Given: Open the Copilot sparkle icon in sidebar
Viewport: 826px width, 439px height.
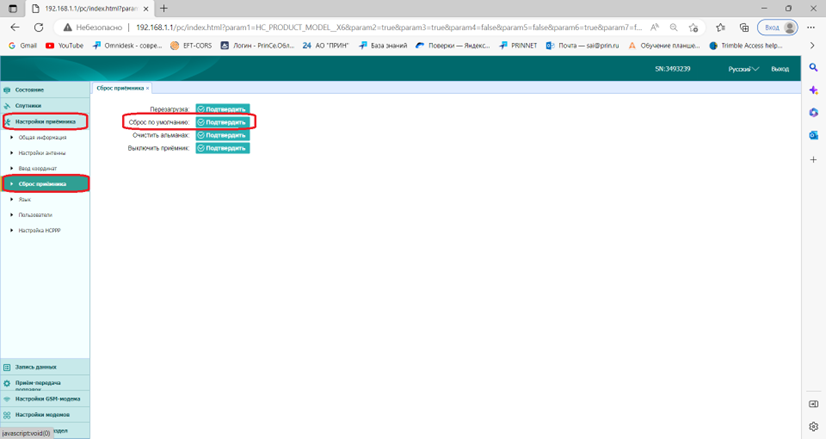Looking at the screenshot, I should coord(813,90).
